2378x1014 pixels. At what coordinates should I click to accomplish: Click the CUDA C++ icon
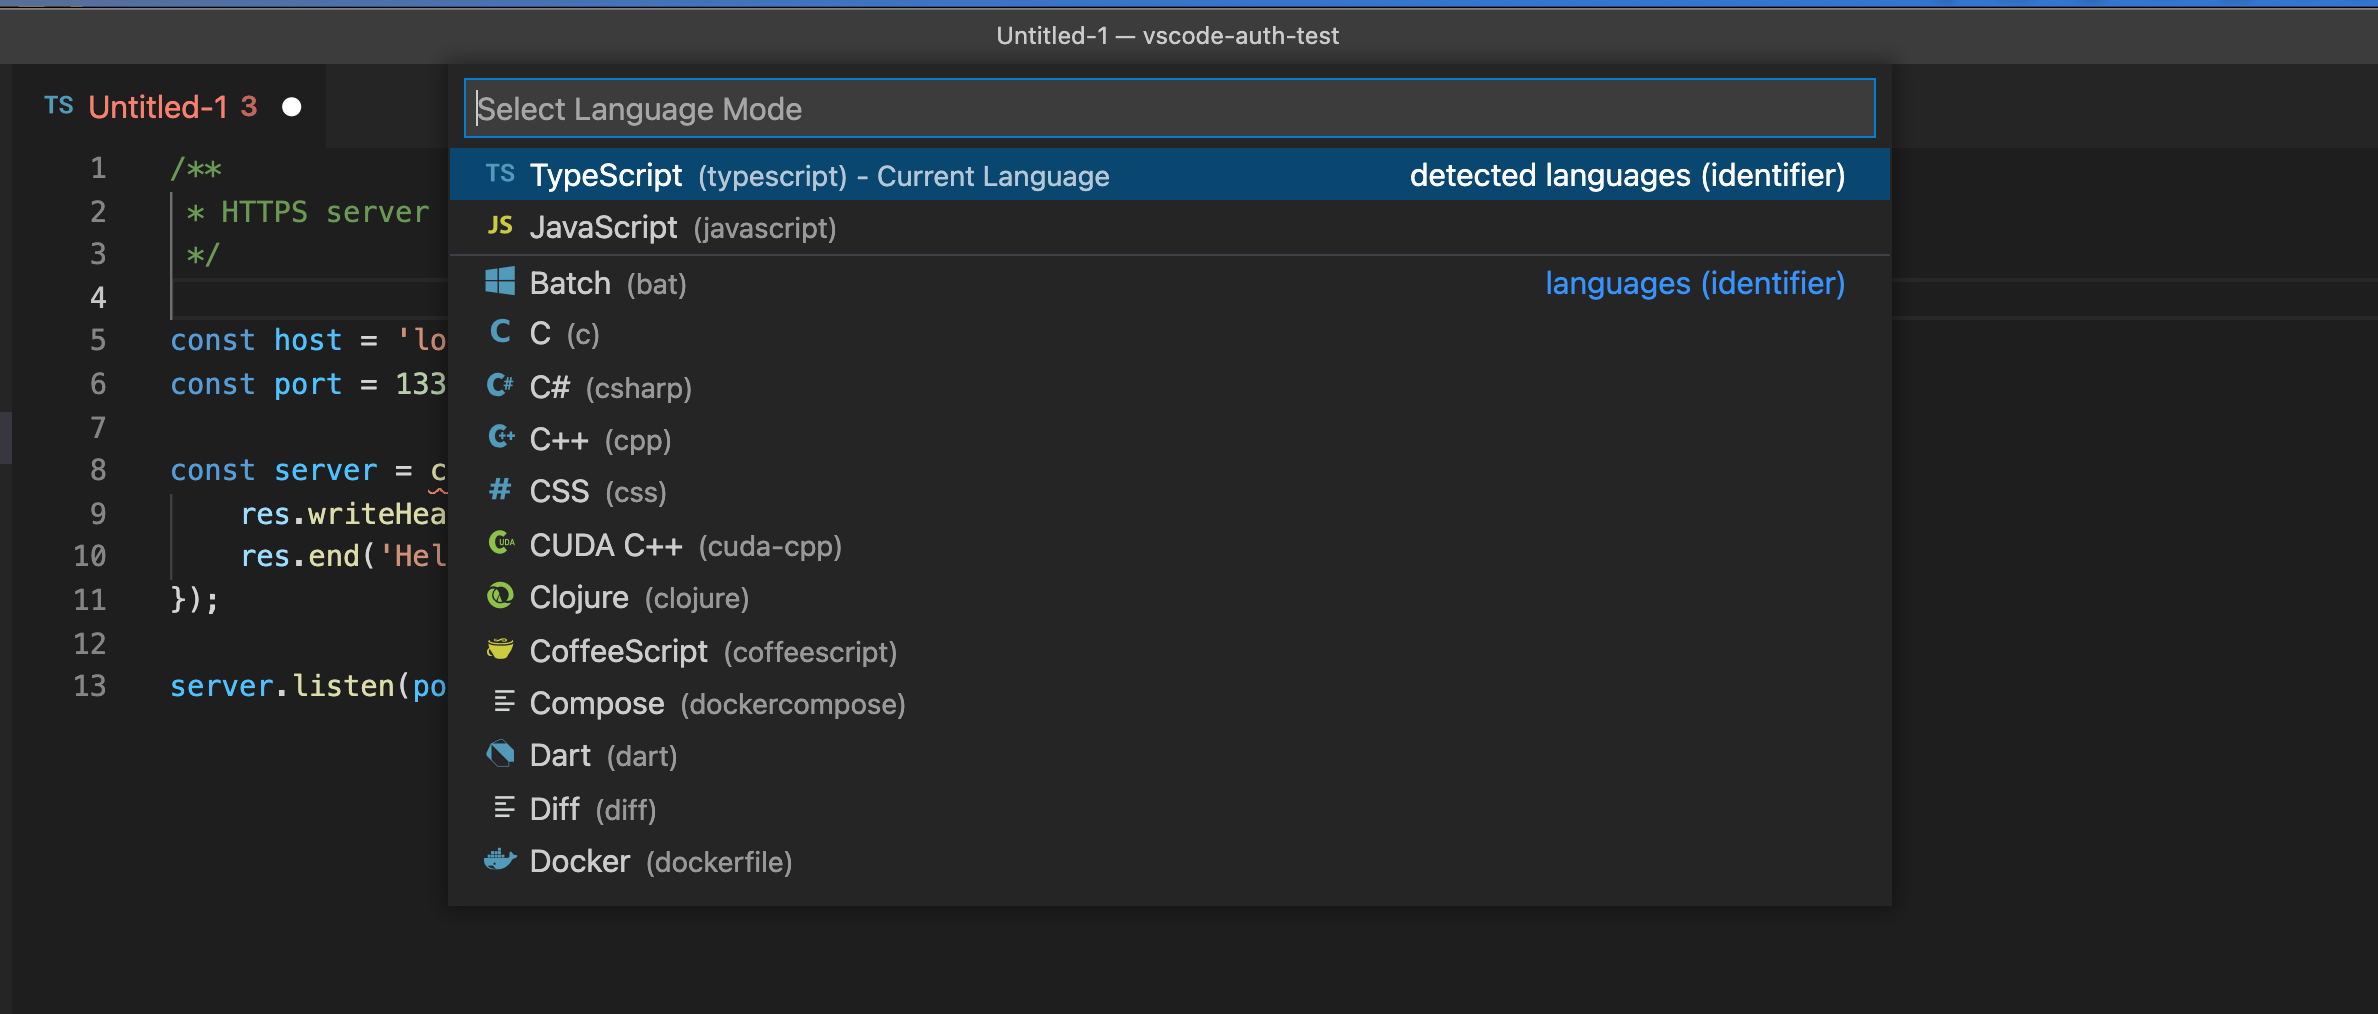coord(500,543)
